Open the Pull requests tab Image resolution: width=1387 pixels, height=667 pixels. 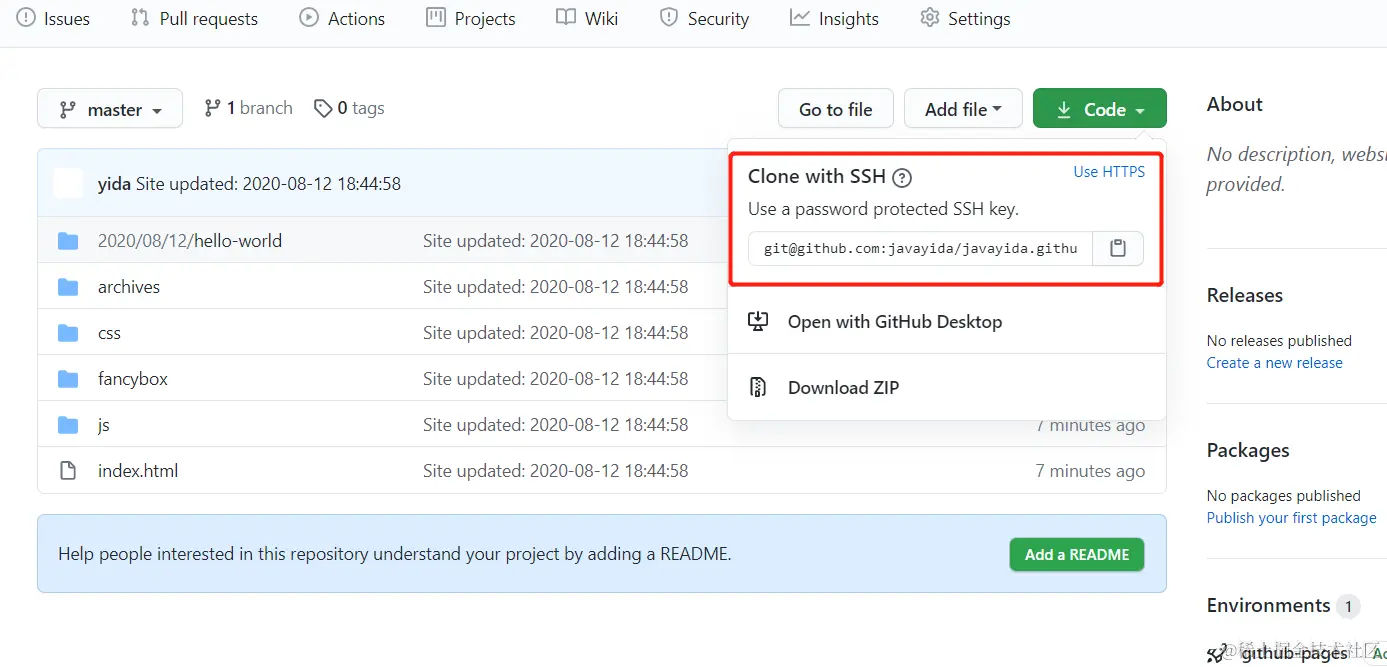(194, 18)
